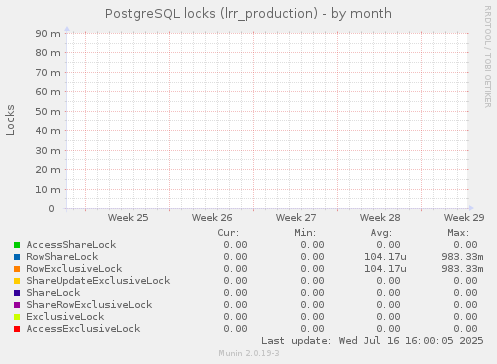Select the RowExclusiveLock legend label
497x364 pixels.
click(74, 269)
